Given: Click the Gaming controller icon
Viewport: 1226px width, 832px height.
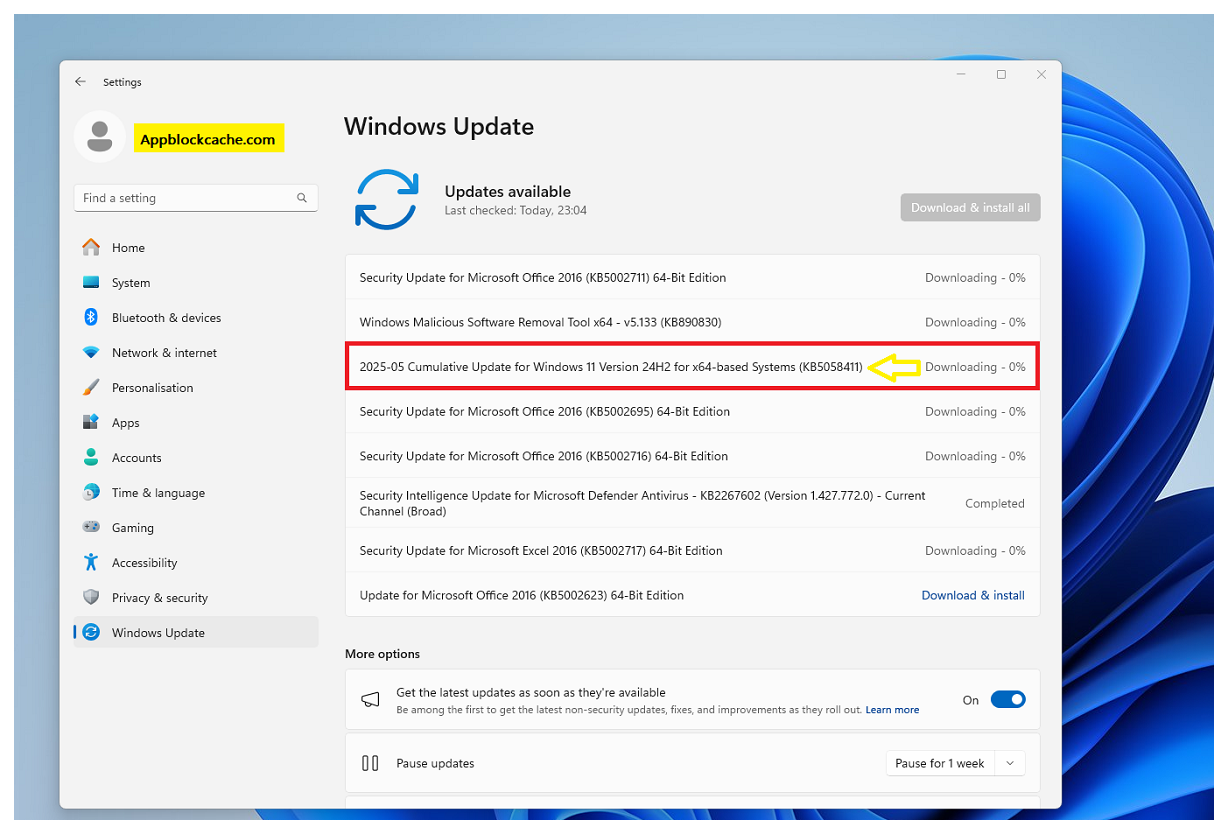Looking at the screenshot, I should point(91,527).
